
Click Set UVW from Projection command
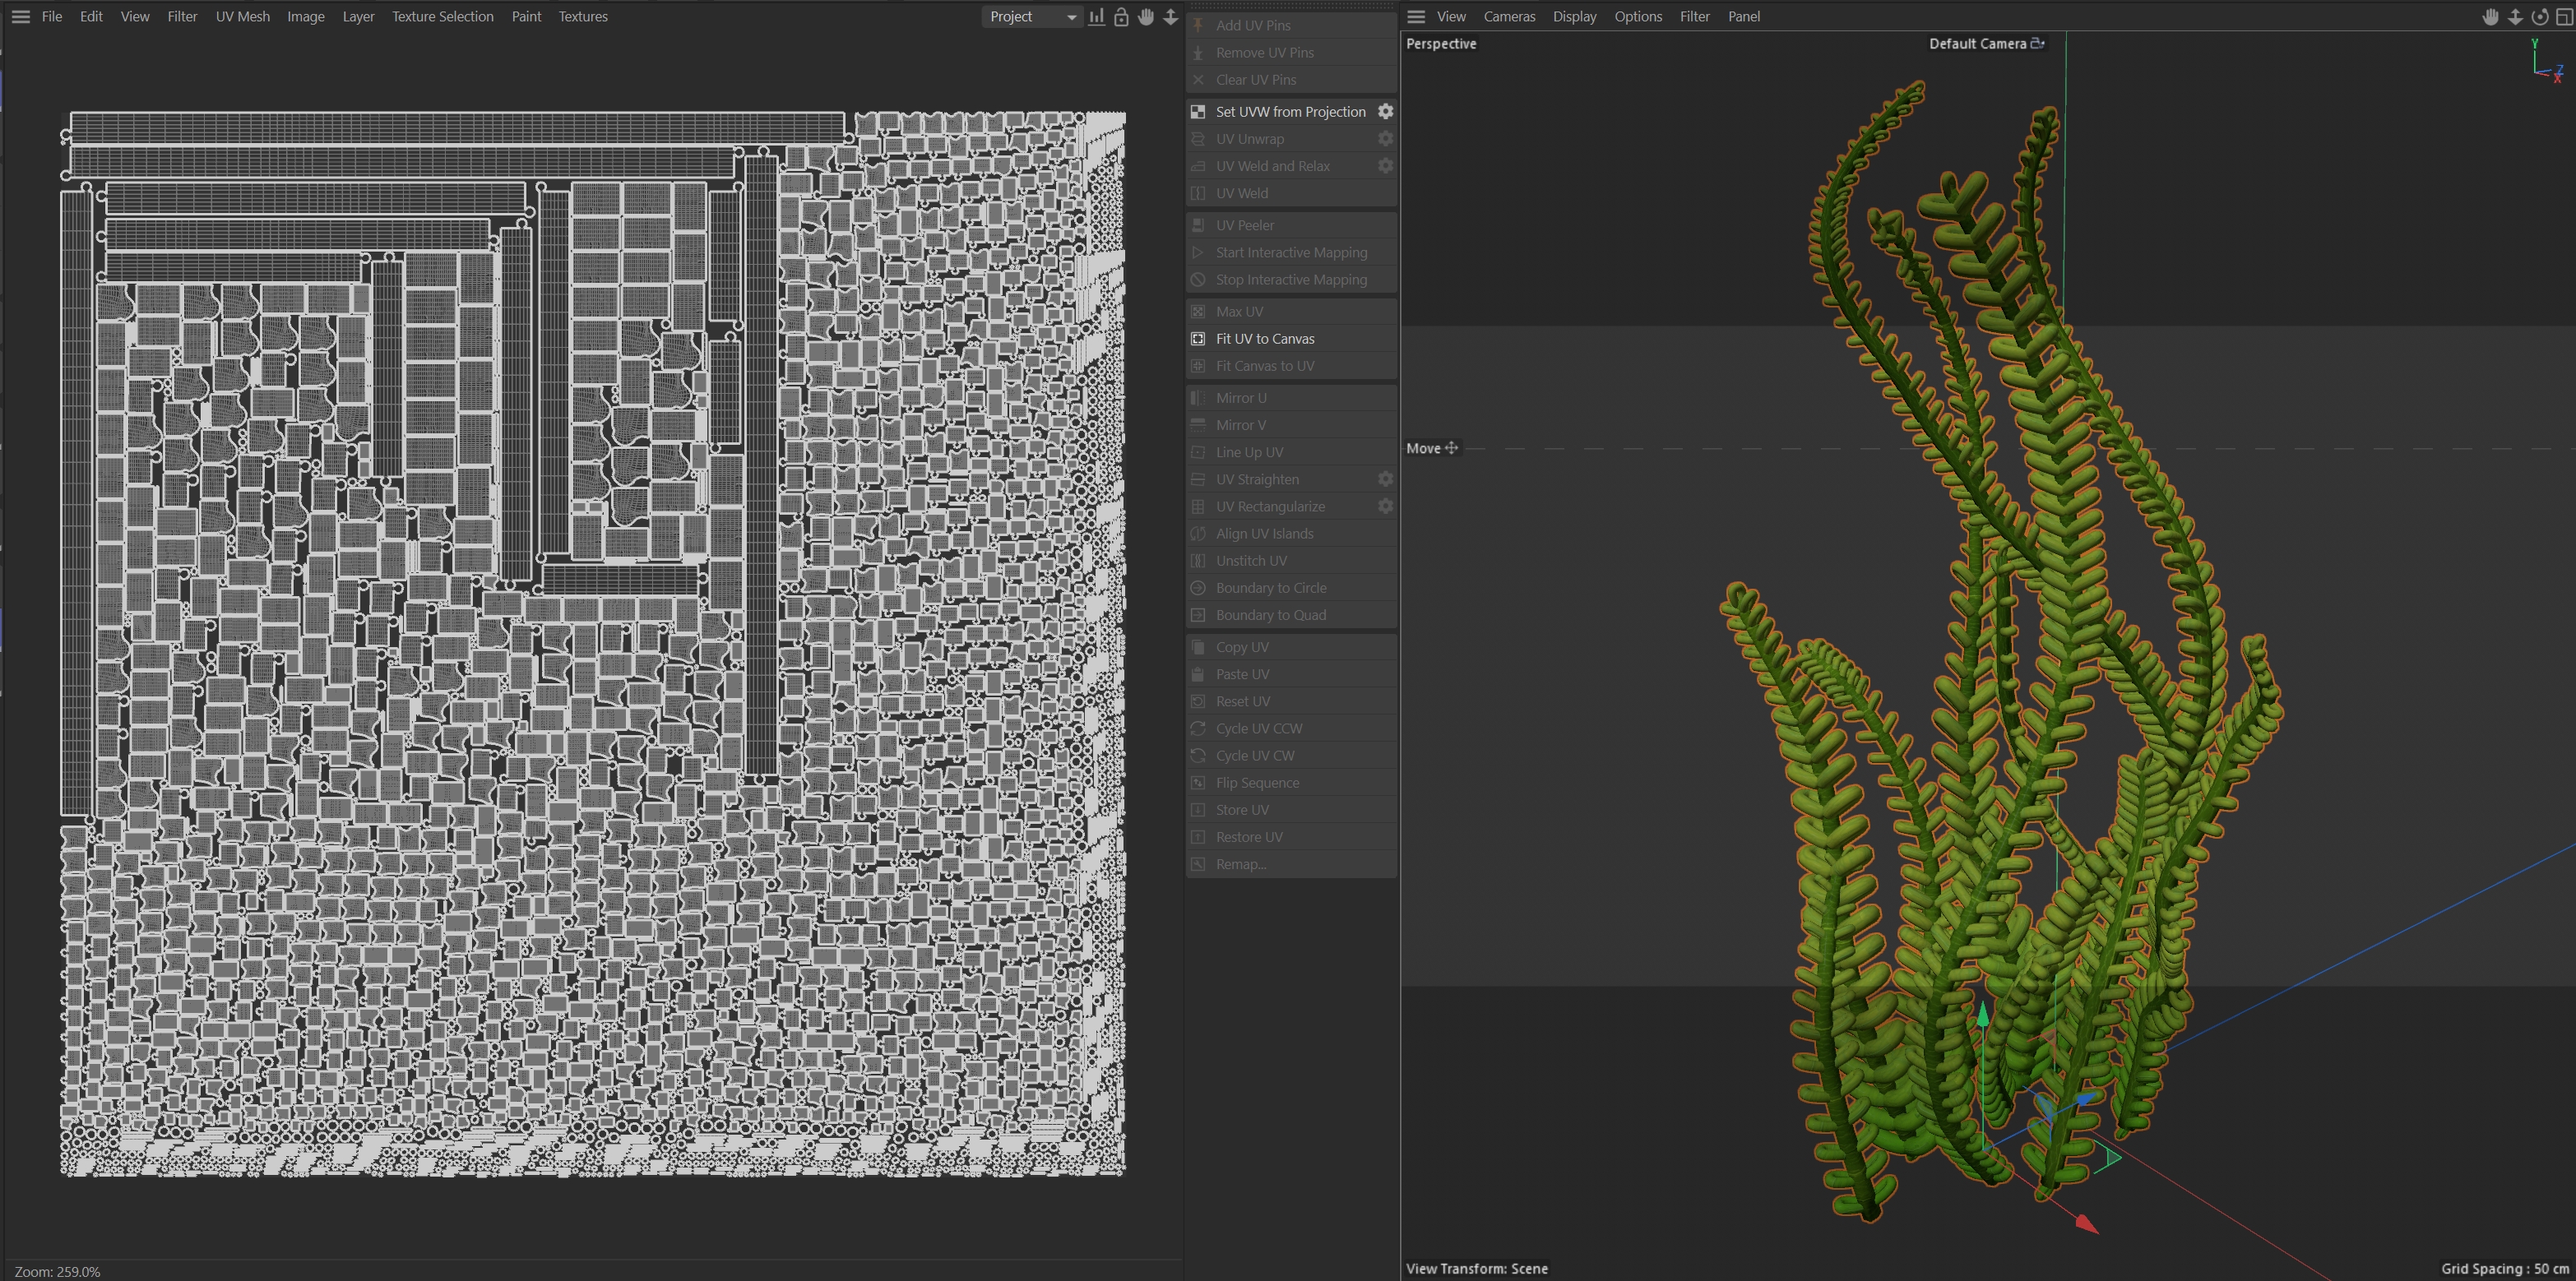[x=1290, y=111]
